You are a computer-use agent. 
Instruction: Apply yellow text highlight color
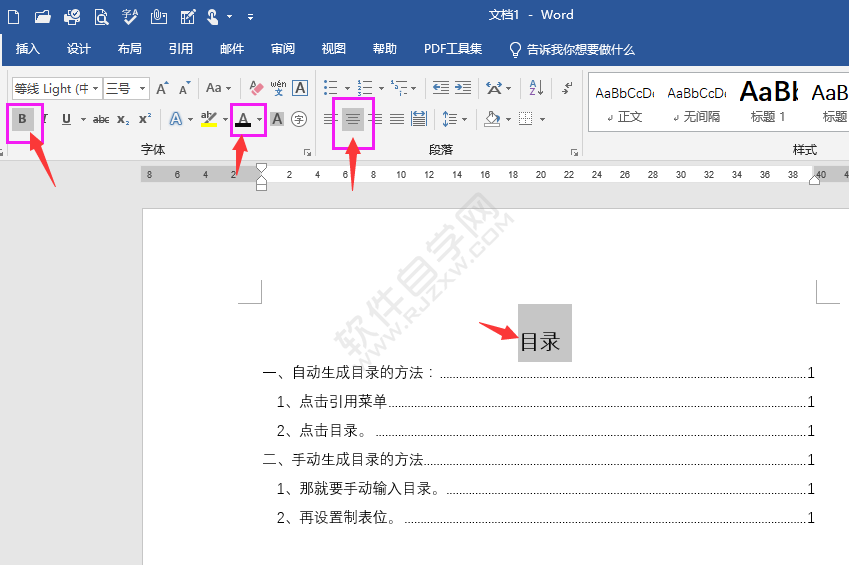tap(209, 119)
